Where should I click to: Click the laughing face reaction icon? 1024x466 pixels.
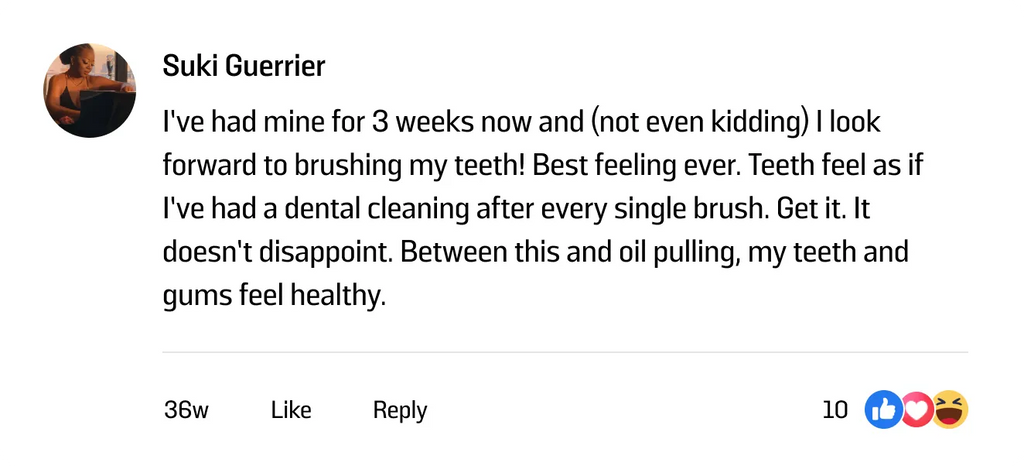click(x=951, y=410)
